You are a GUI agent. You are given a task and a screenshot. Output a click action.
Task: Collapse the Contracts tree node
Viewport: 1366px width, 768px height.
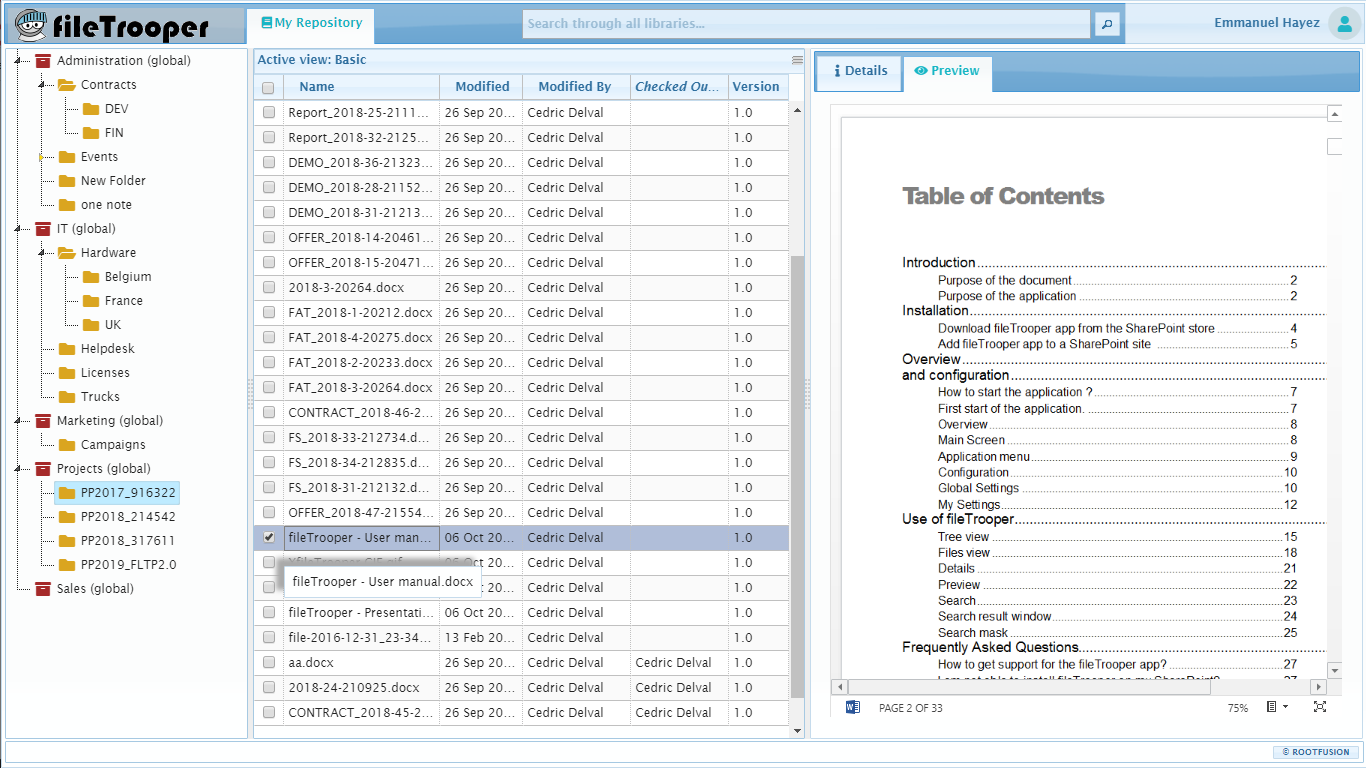[43, 85]
